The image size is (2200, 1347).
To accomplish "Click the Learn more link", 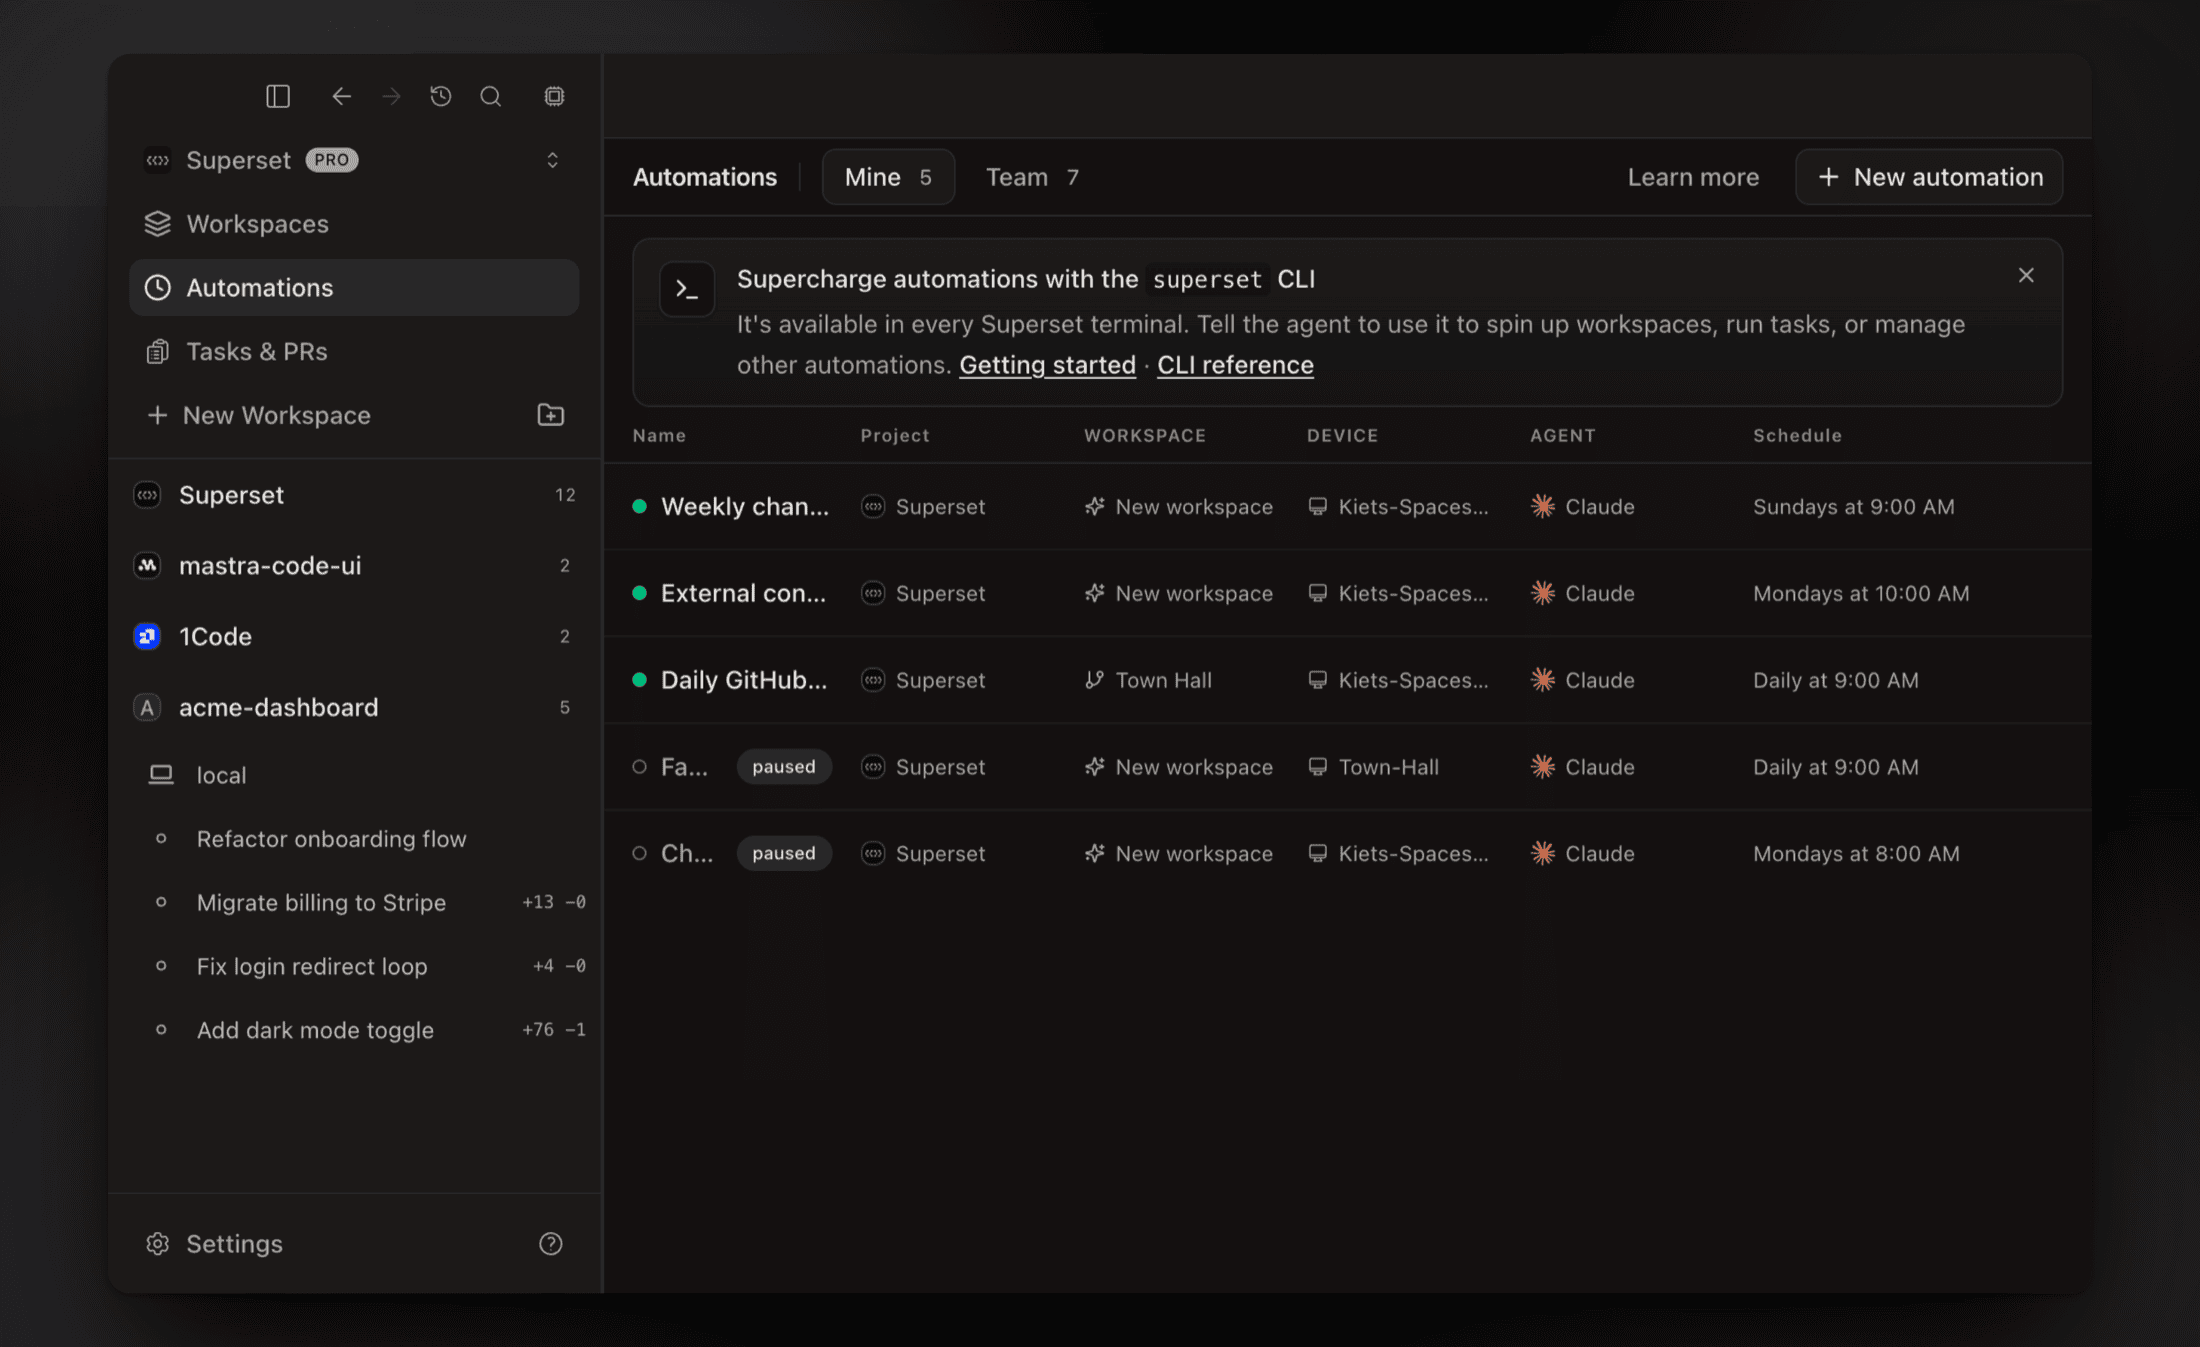I will click(1693, 177).
